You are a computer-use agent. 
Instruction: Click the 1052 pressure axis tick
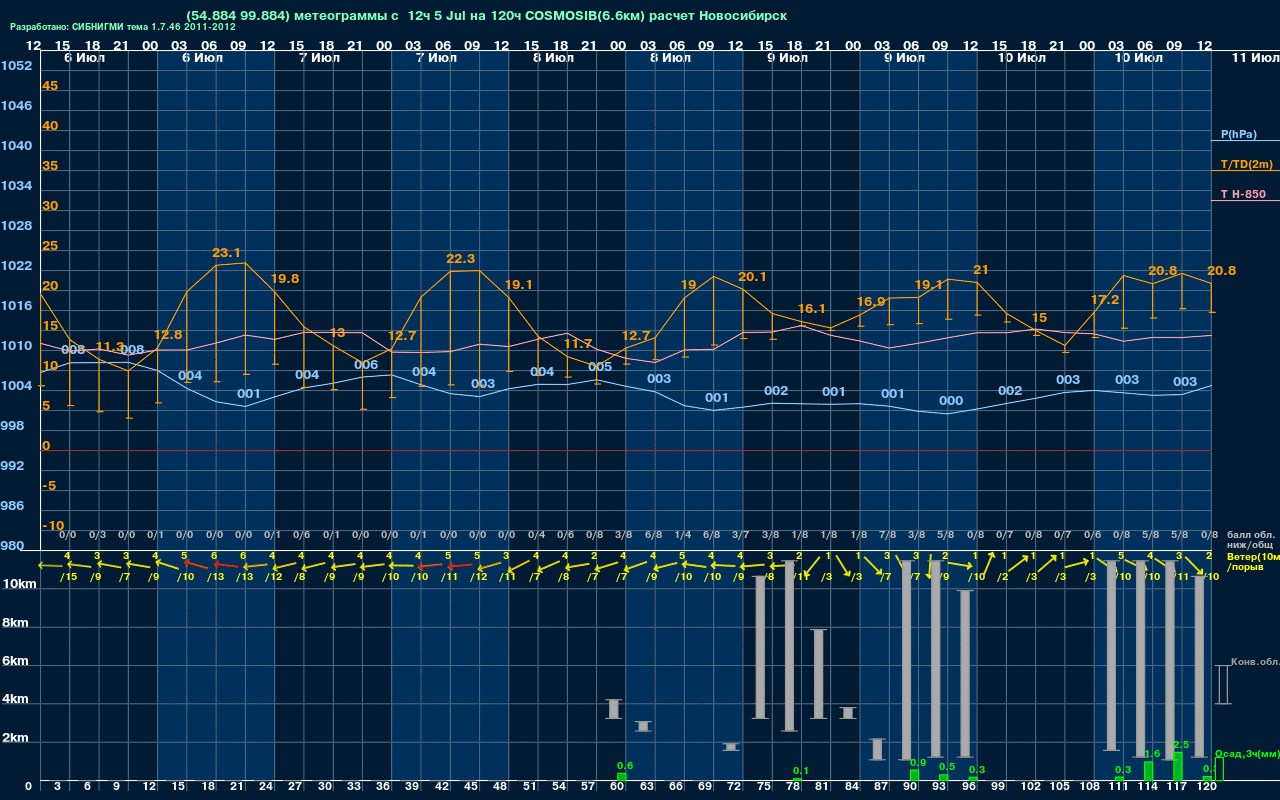(16, 65)
